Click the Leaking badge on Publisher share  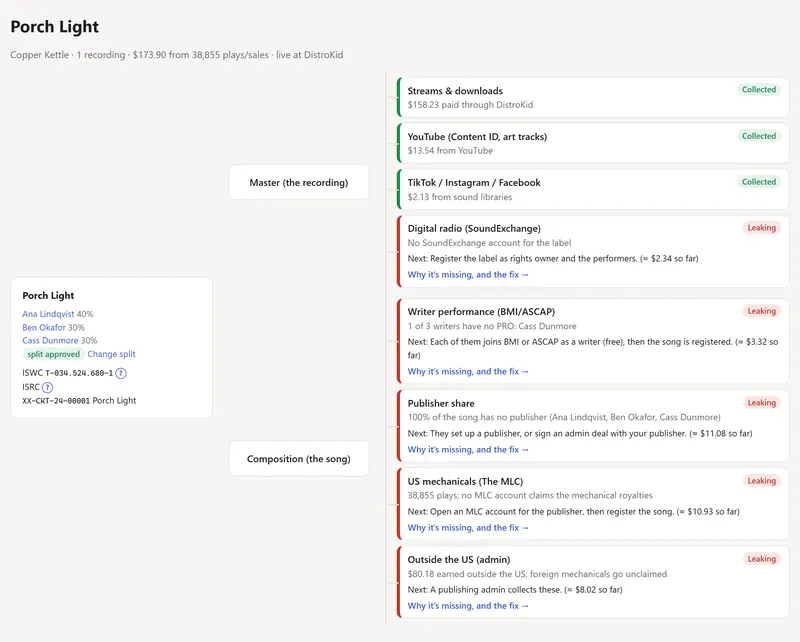coord(762,403)
